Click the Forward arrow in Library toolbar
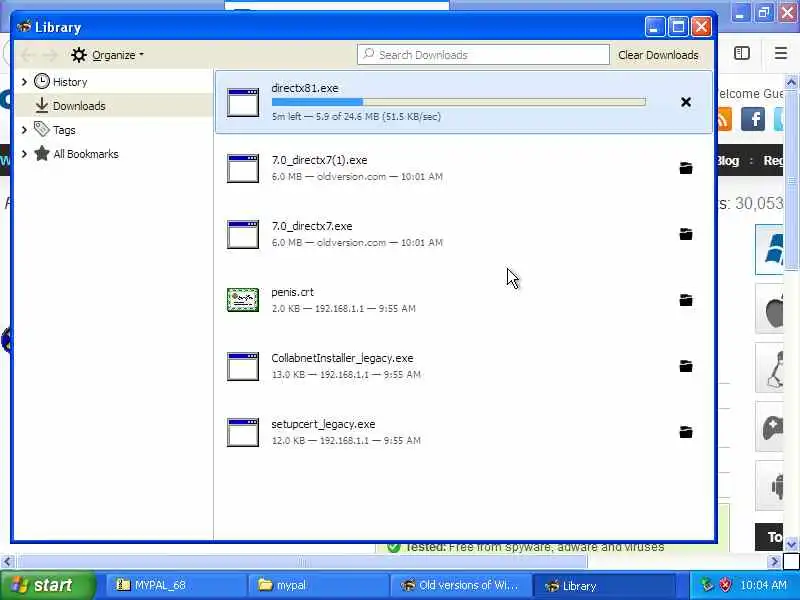The width and height of the screenshot is (800, 600). click(50, 55)
